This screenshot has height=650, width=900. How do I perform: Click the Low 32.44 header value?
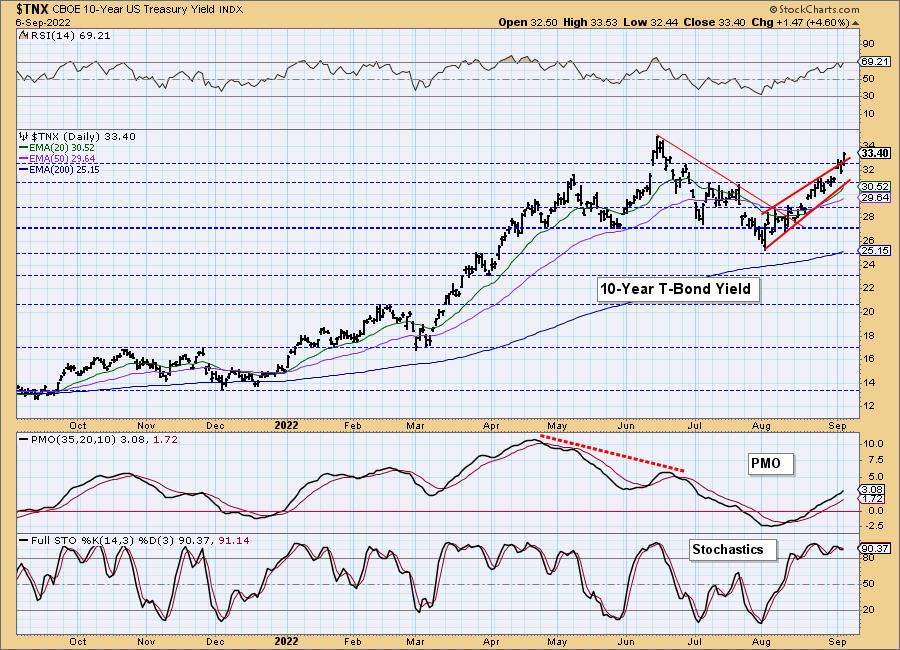click(651, 22)
